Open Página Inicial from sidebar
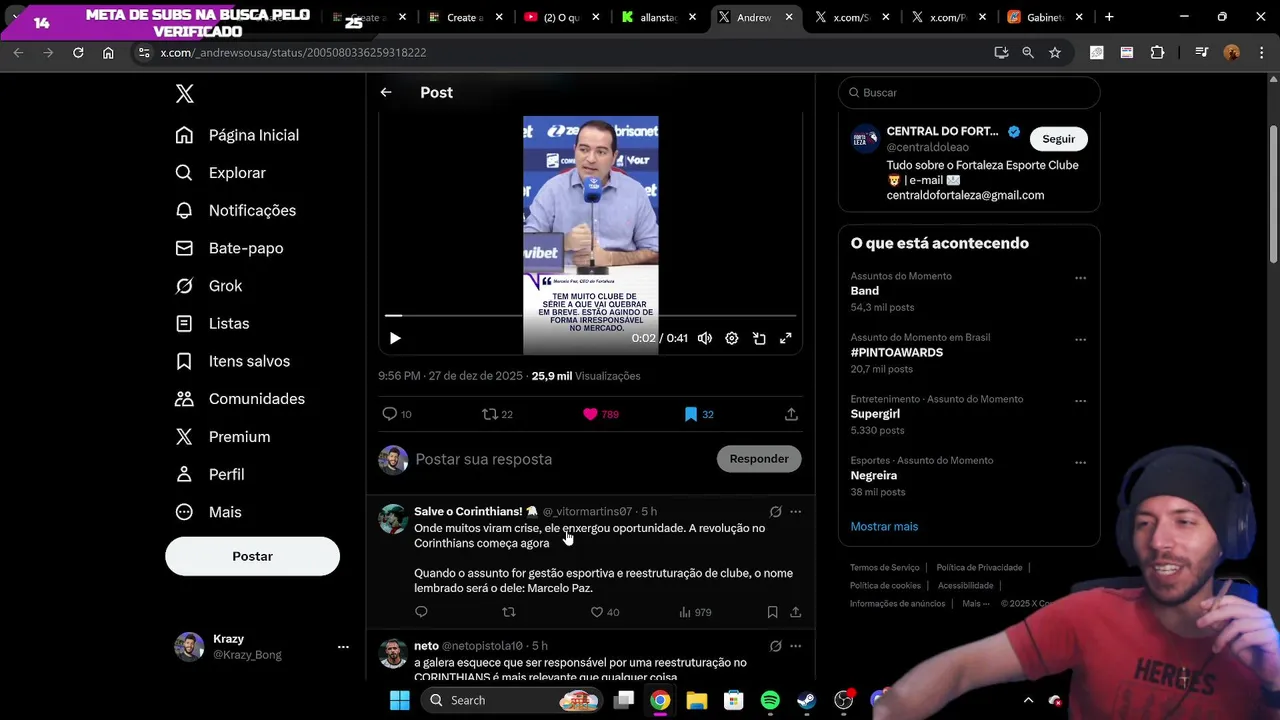This screenshot has height=720, width=1280. (x=237, y=135)
